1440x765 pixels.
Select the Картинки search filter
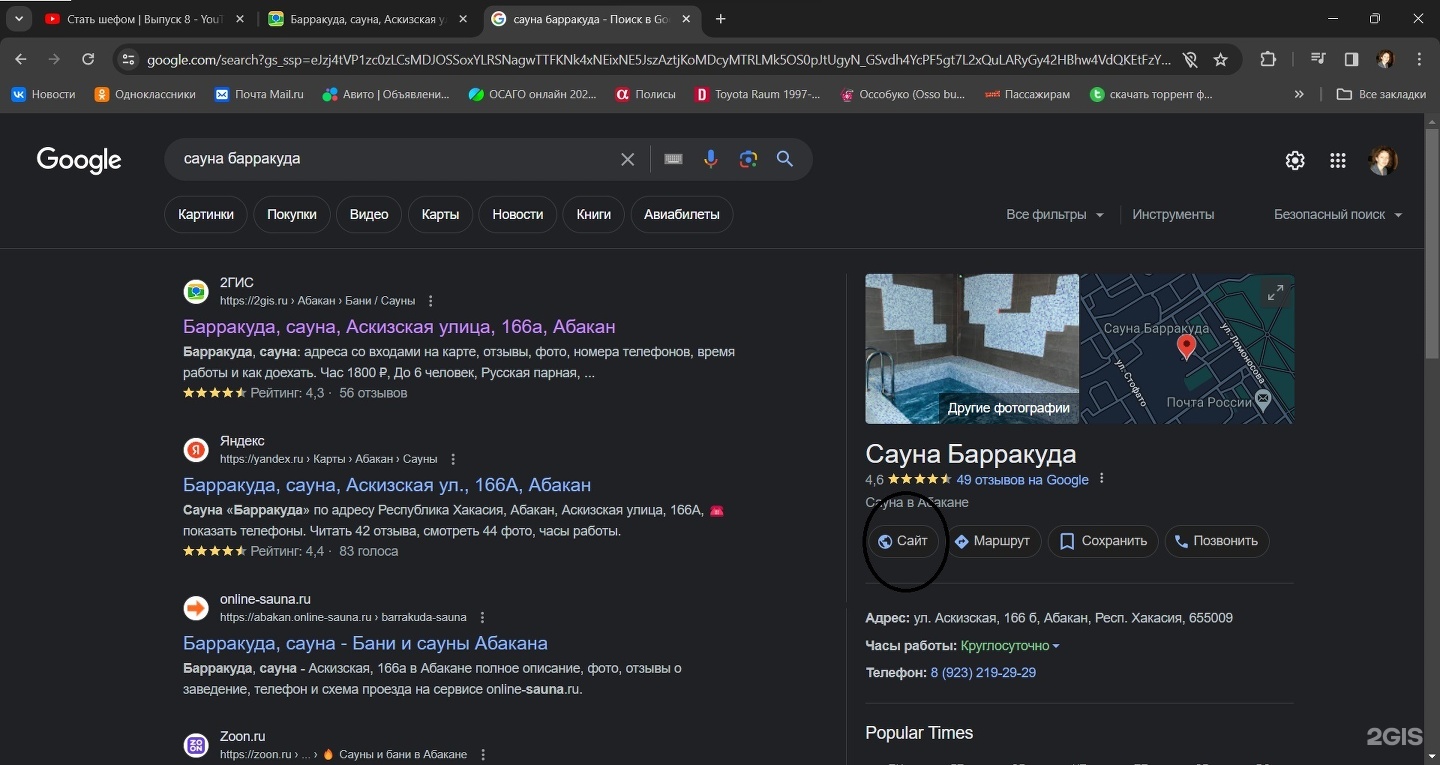[206, 215]
